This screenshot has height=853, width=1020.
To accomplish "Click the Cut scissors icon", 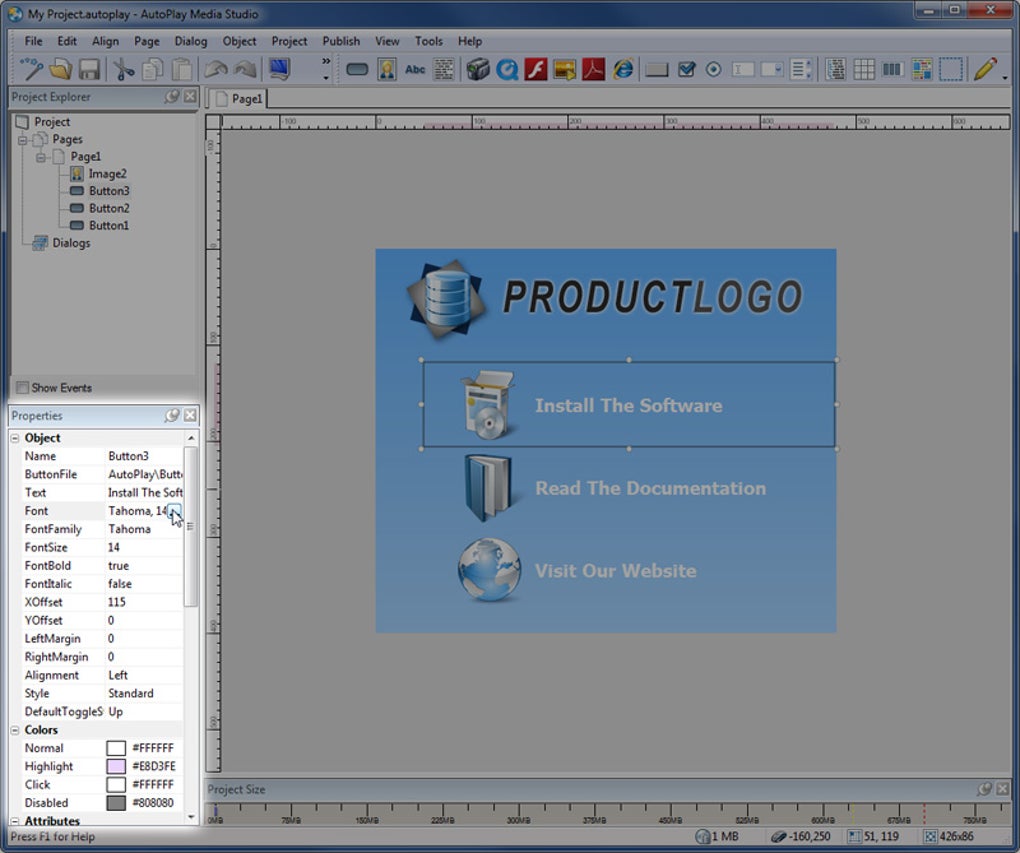I will (x=123, y=69).
